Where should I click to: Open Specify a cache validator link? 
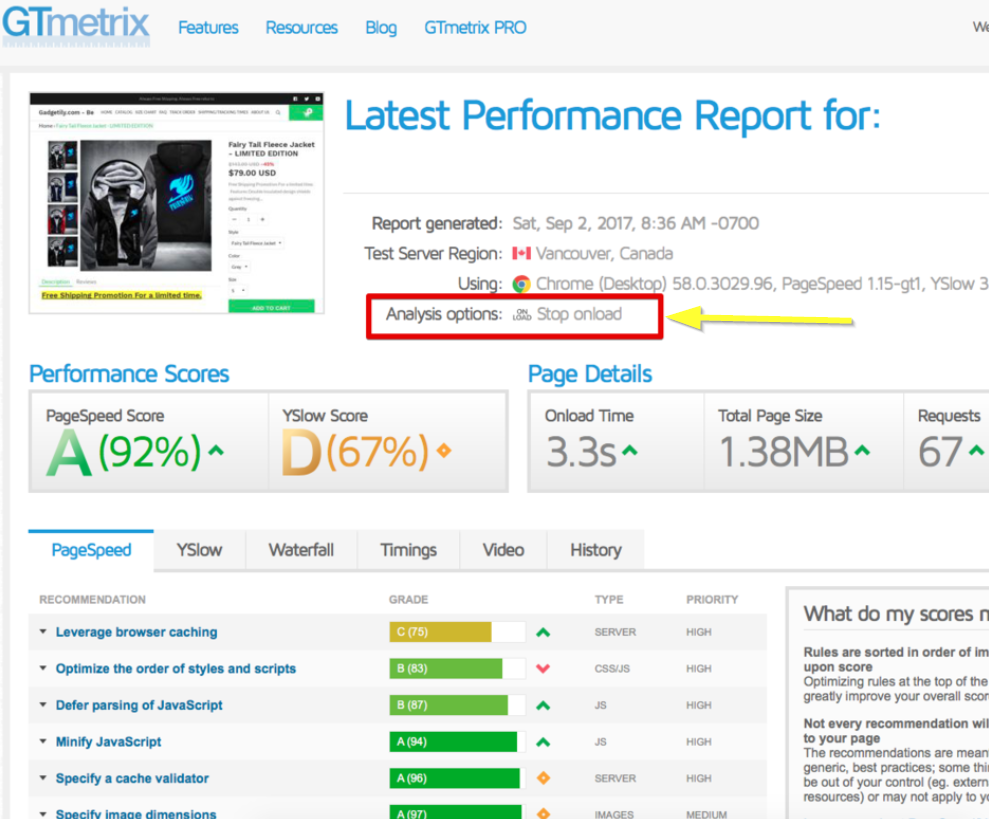pos(132,779)
